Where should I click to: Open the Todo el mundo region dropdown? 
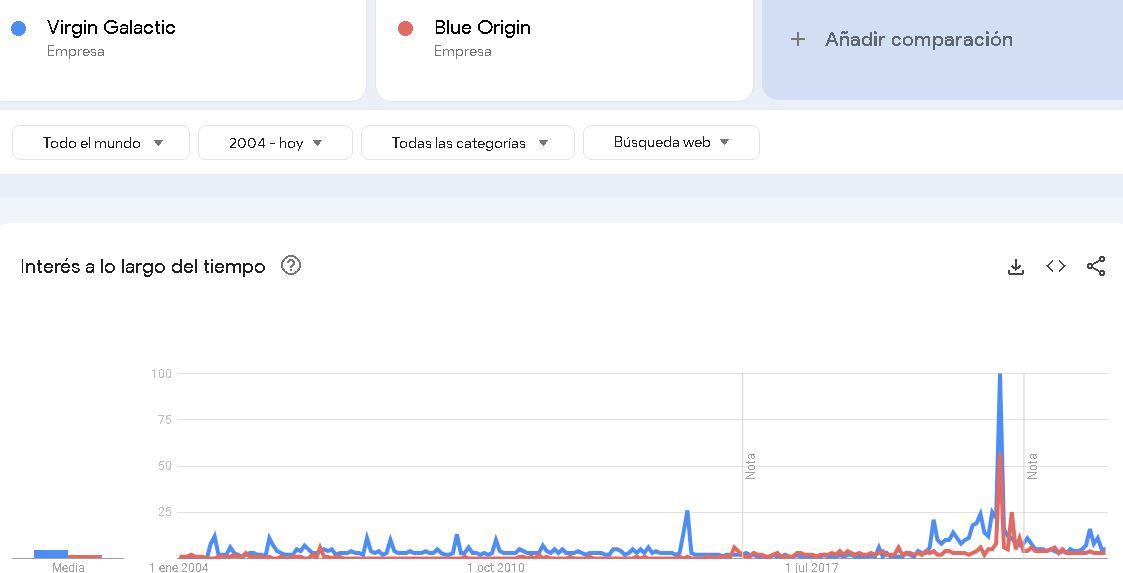(x=101, y=143)
